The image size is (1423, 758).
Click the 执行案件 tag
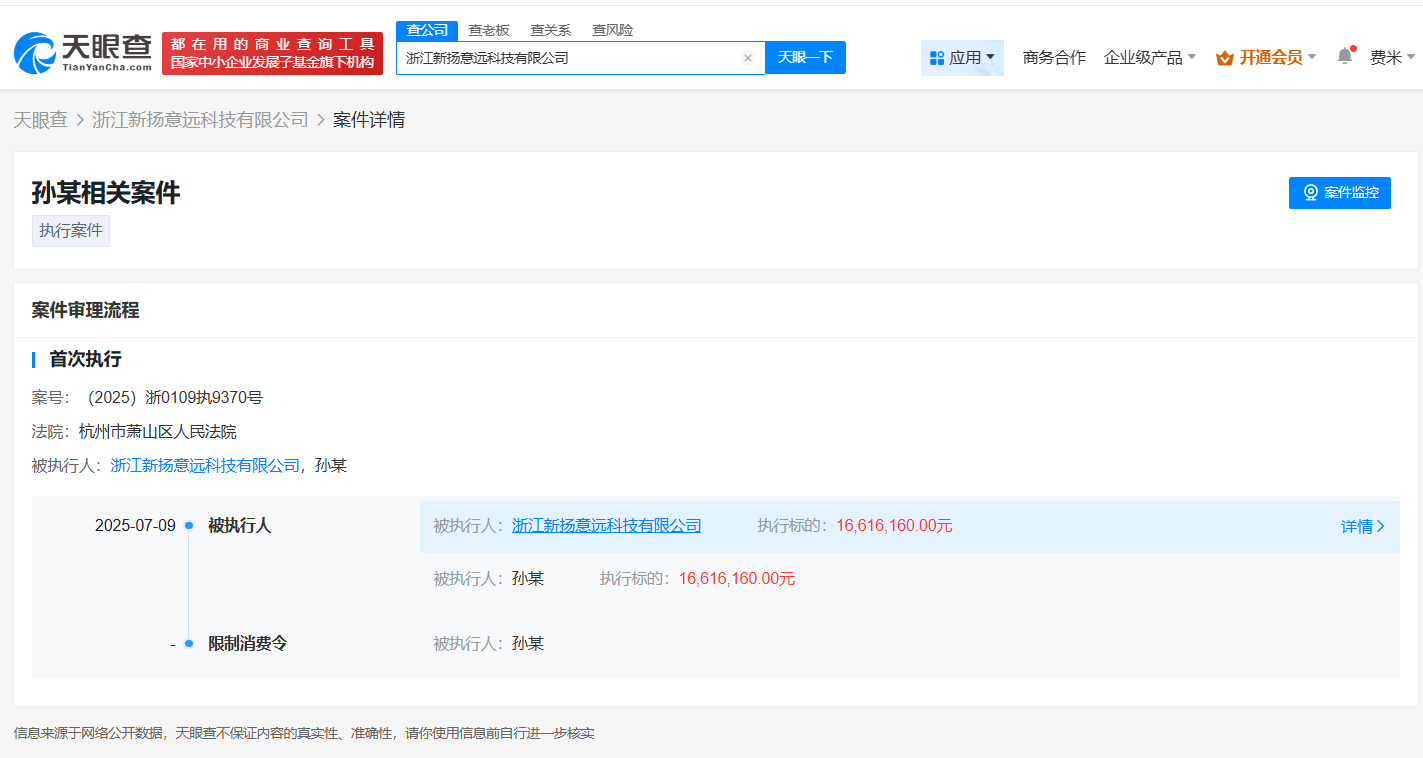point(71,231)
